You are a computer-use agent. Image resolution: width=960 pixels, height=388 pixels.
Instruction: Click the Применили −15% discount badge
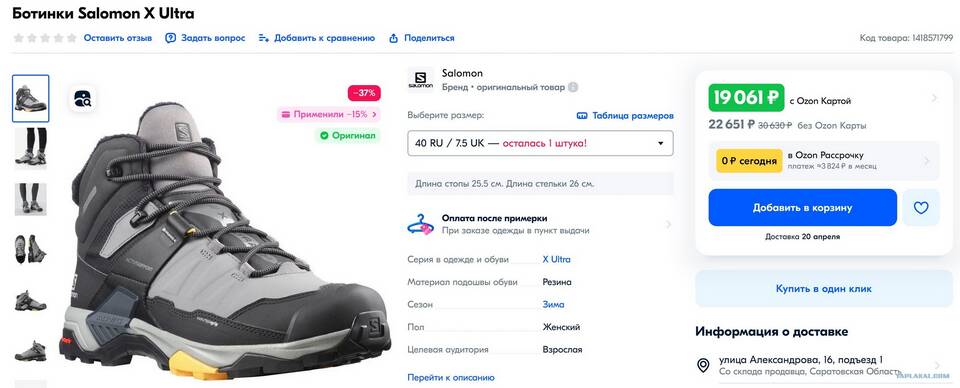pyautogui.click(x=329, y=114)
